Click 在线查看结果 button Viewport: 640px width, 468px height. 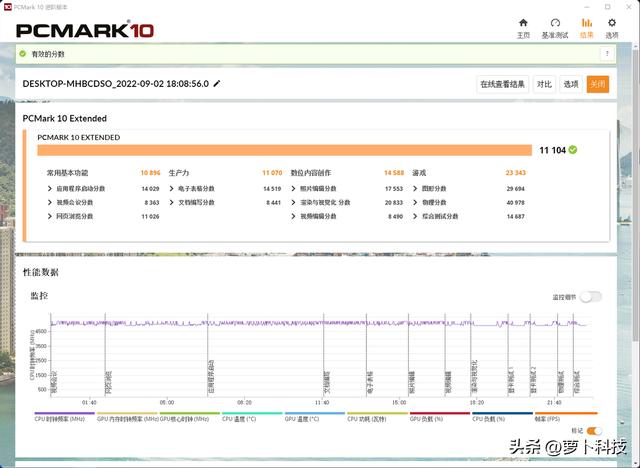pyautogui.click(x=502, y=84)
